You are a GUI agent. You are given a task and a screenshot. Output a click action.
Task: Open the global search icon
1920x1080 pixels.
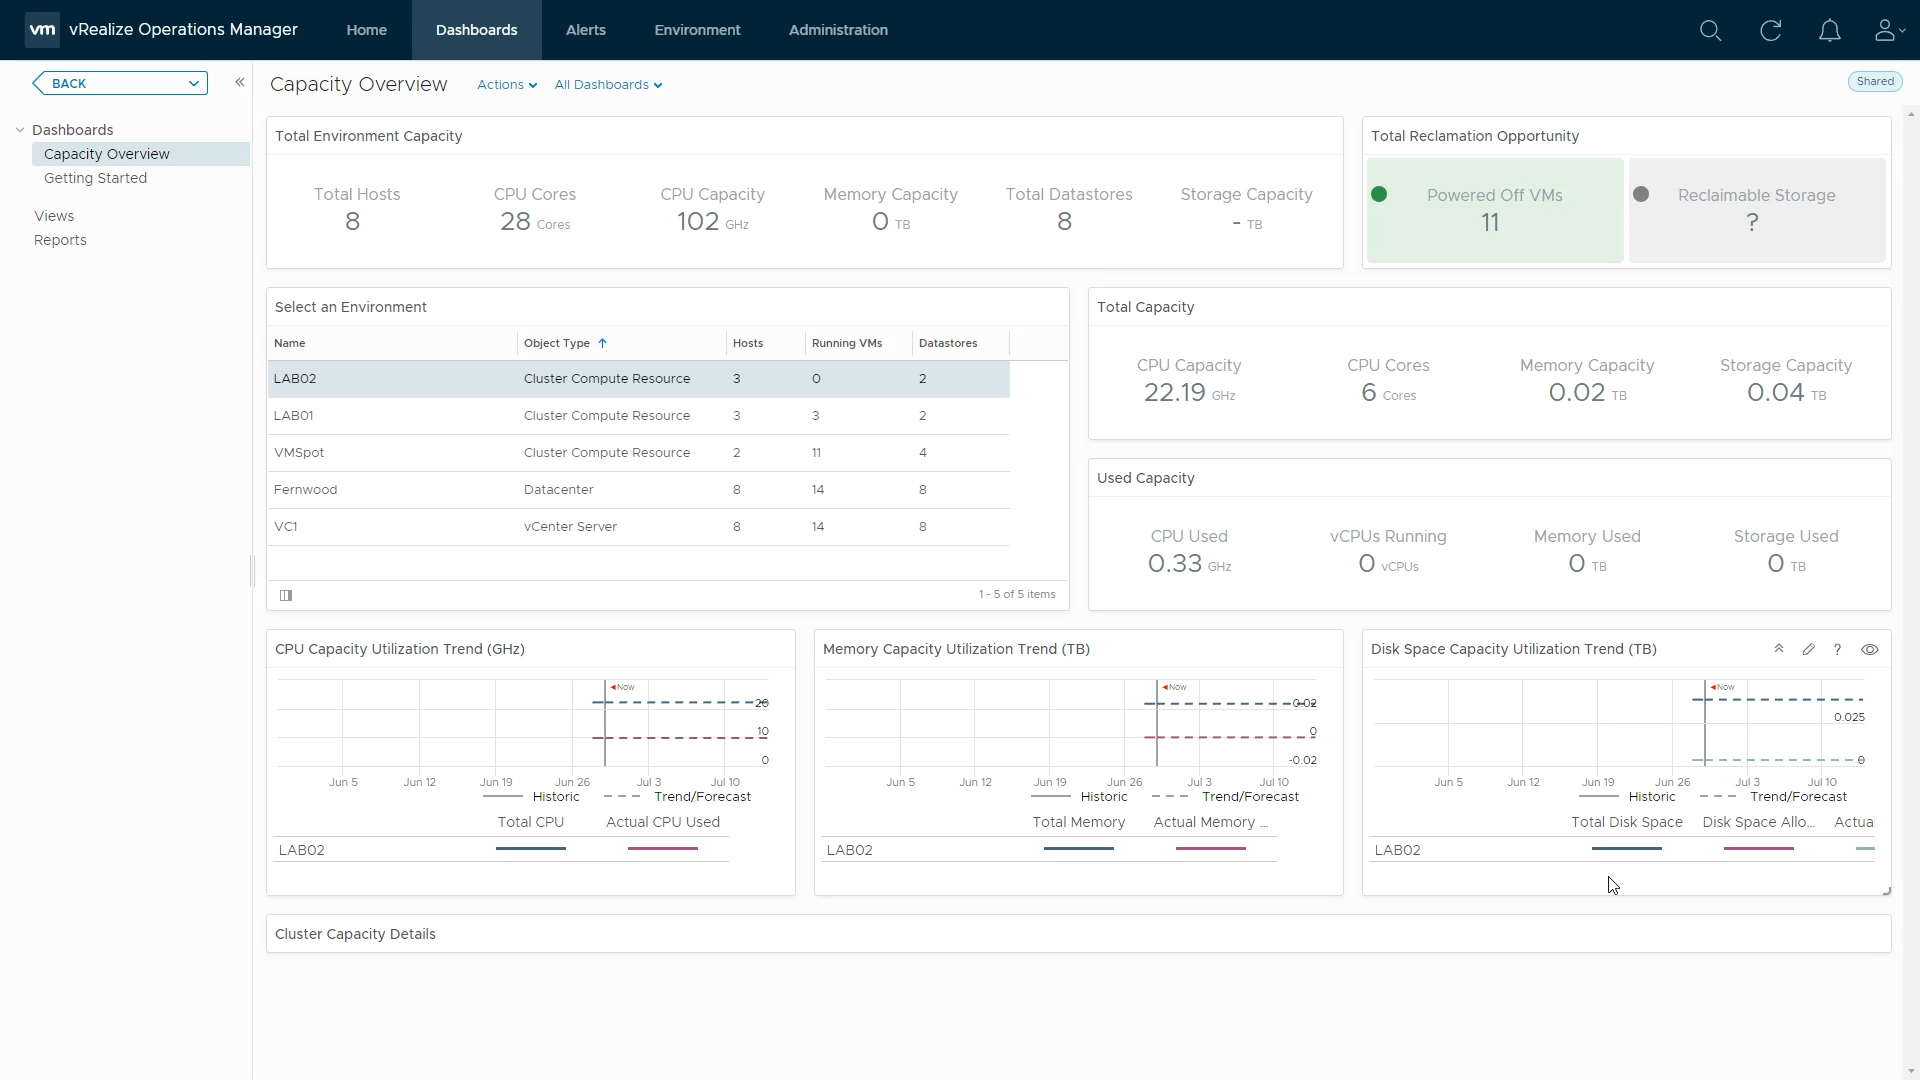1710,30
